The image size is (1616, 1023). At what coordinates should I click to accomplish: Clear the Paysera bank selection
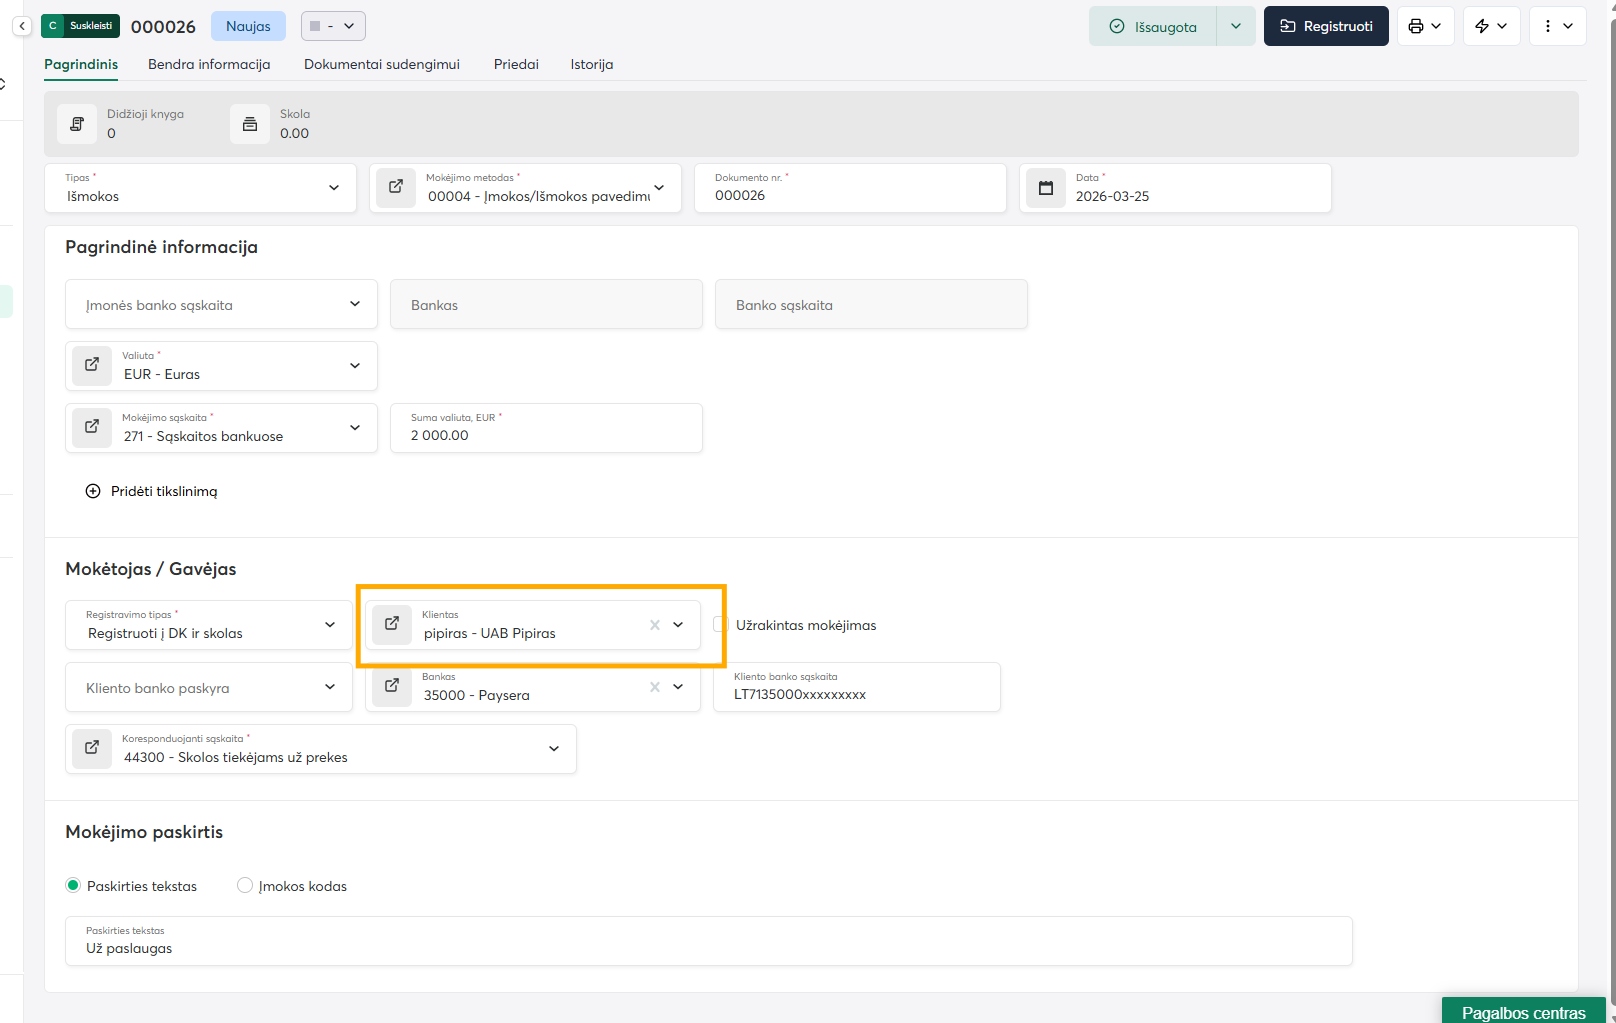pos(655,687)
